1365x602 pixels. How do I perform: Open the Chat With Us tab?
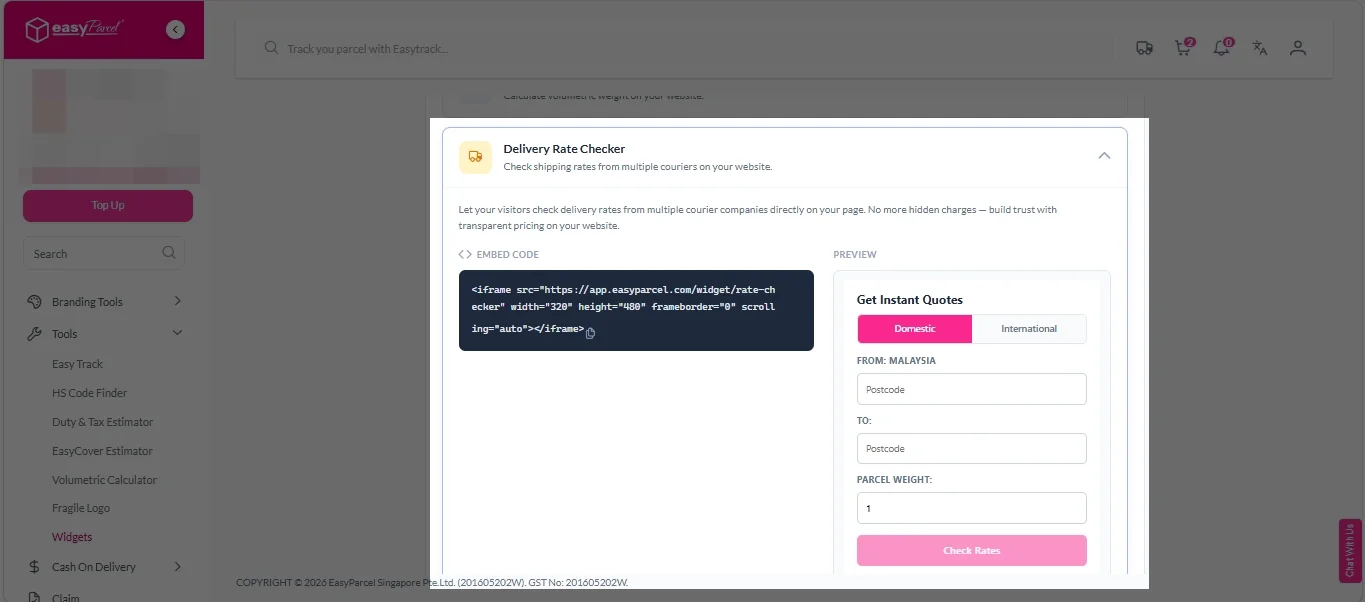point(1350,551)
